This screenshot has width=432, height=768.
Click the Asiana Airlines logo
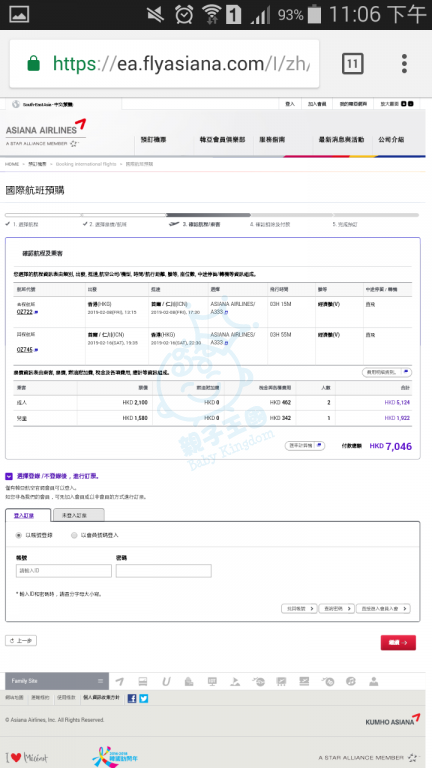tap(46, 129)
